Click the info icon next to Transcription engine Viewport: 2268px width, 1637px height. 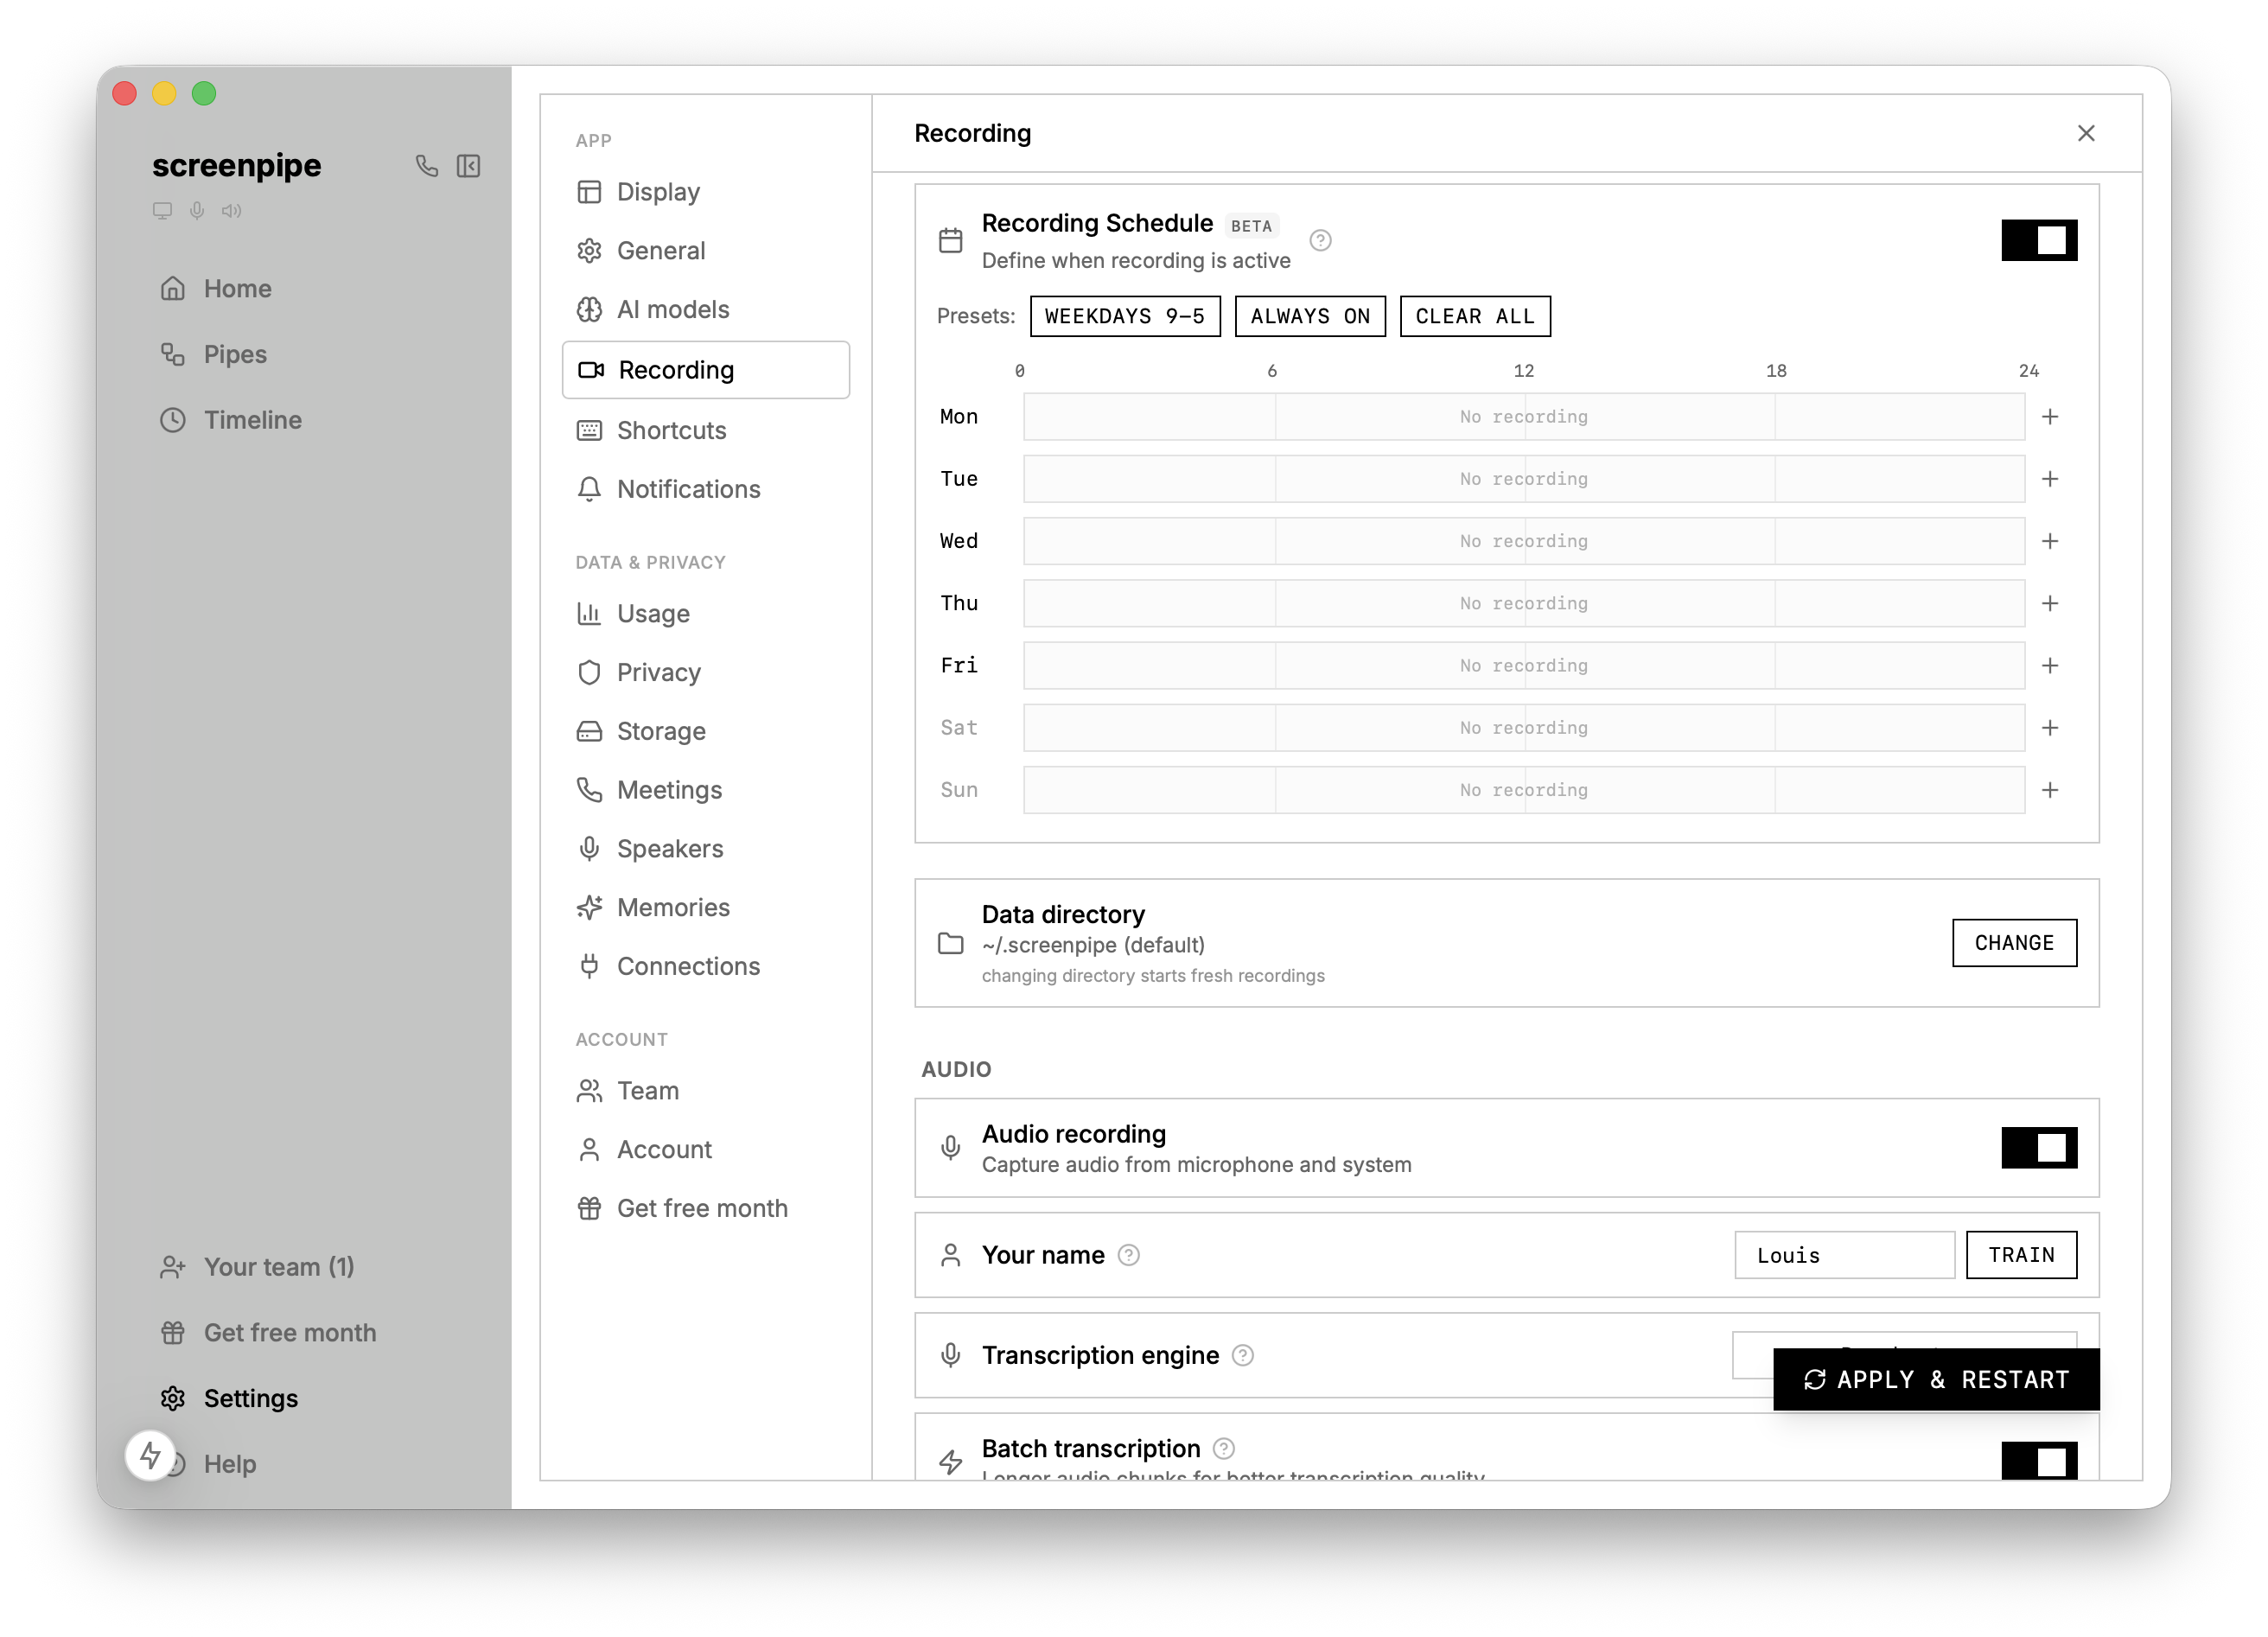point(1242,1355)
